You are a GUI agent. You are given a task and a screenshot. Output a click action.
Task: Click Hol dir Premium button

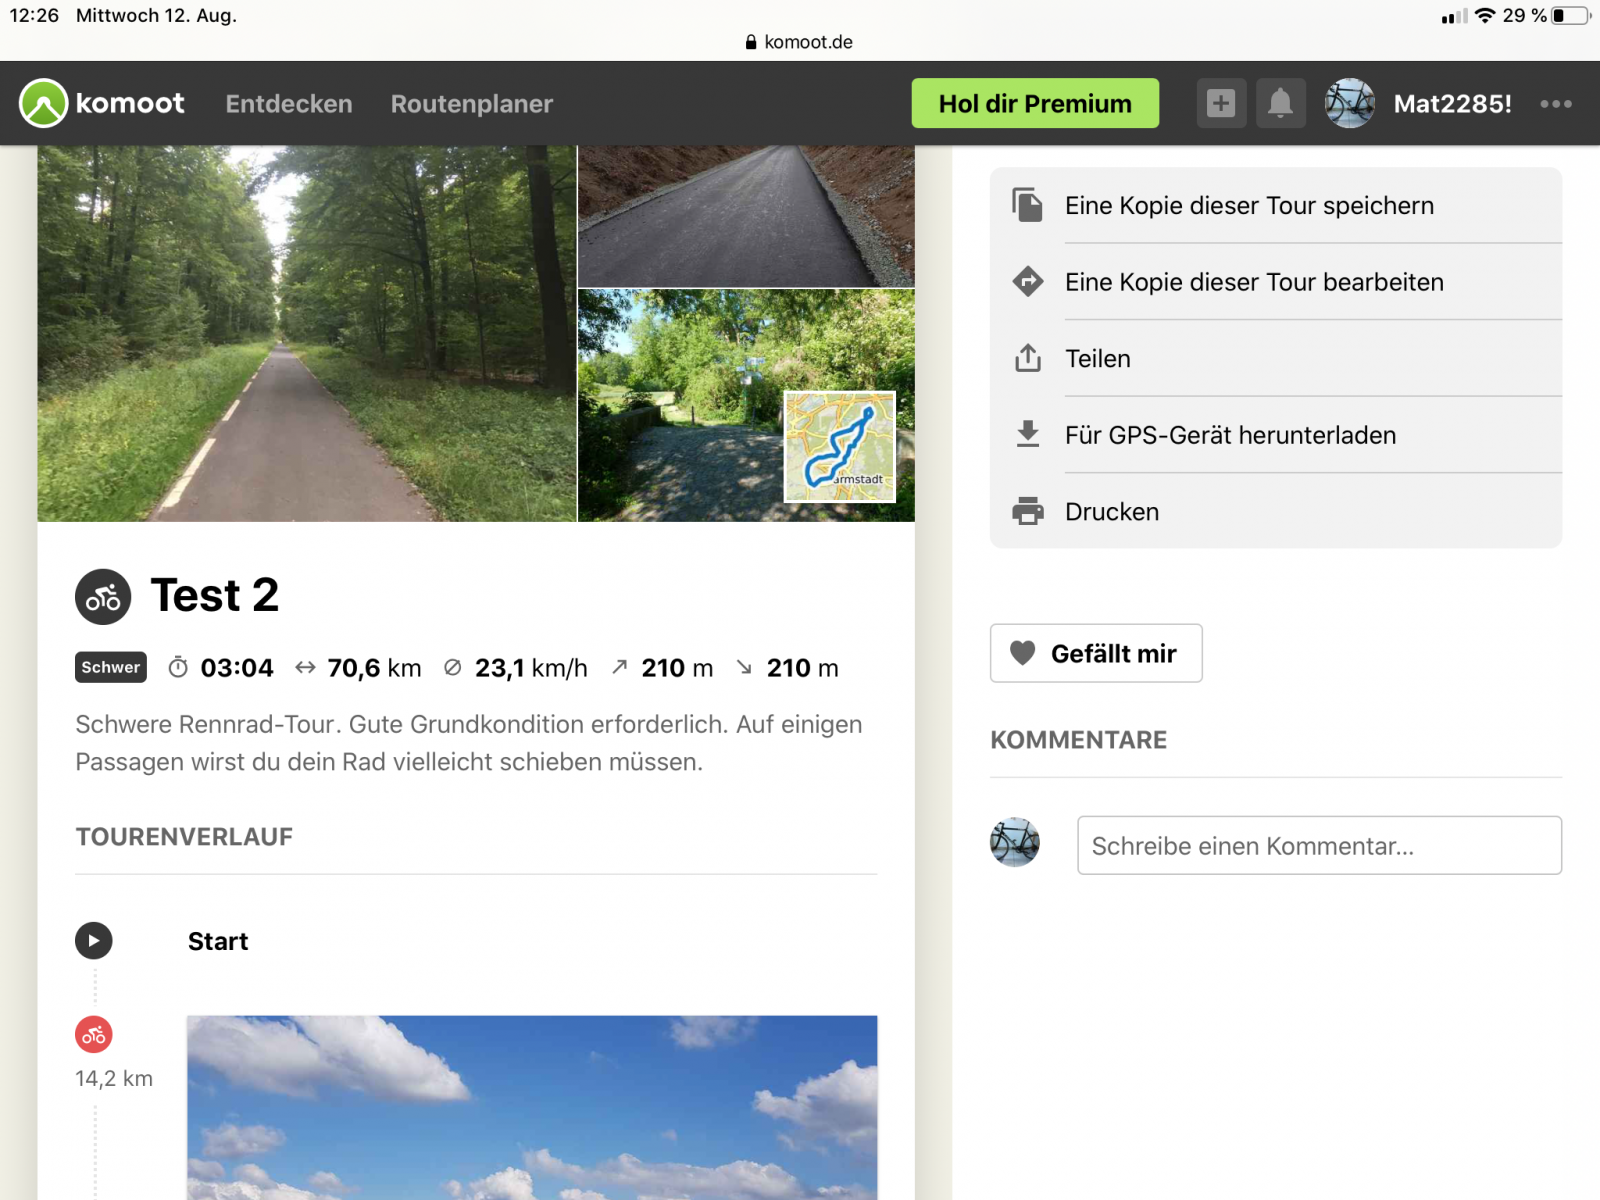[1035, 103]
